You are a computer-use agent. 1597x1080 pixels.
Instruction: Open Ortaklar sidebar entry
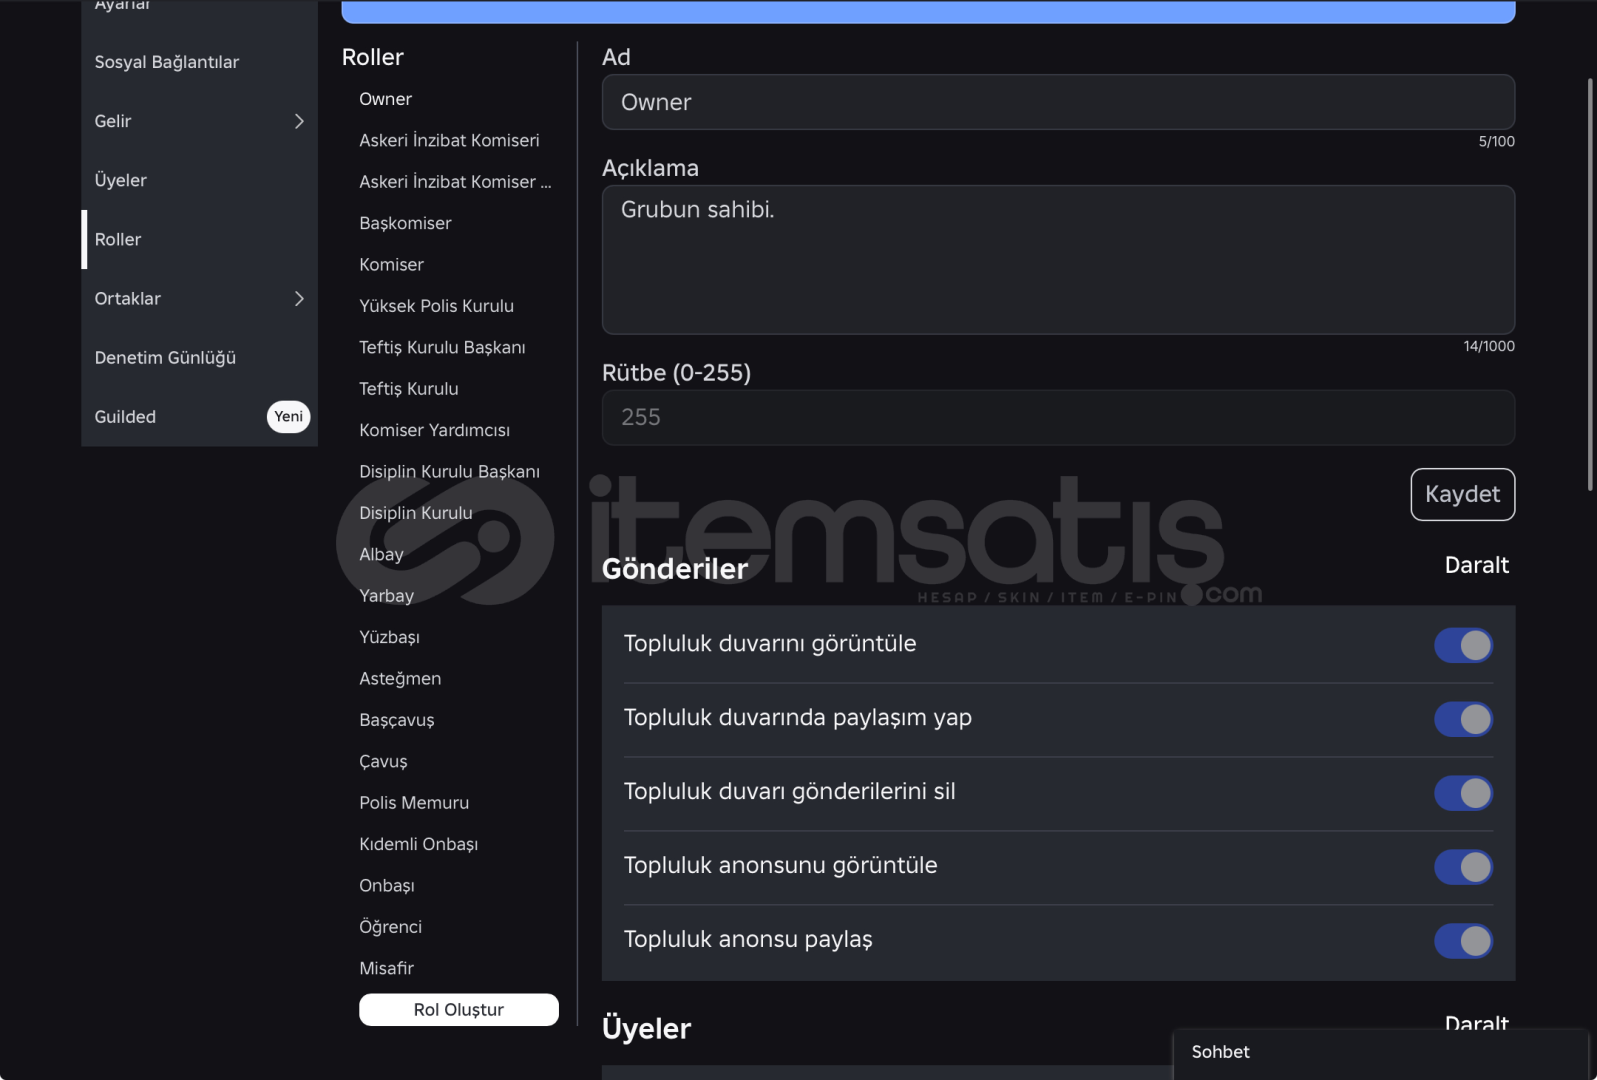tap(199, 298)
